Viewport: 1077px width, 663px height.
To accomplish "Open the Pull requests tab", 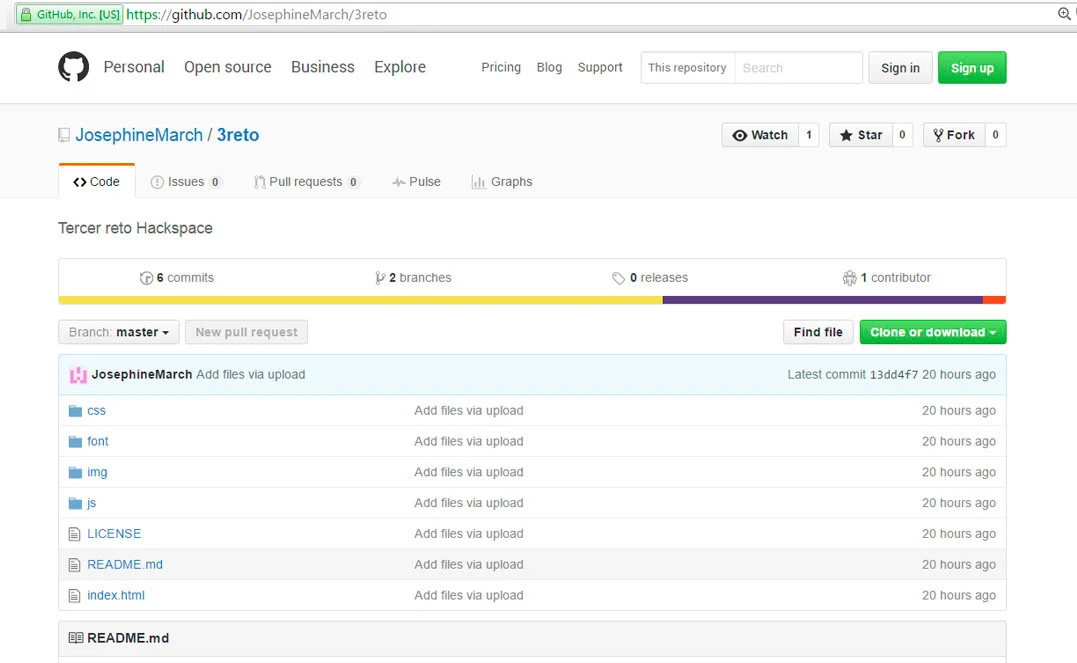I will pyautogui.click(x=307, y=182).
